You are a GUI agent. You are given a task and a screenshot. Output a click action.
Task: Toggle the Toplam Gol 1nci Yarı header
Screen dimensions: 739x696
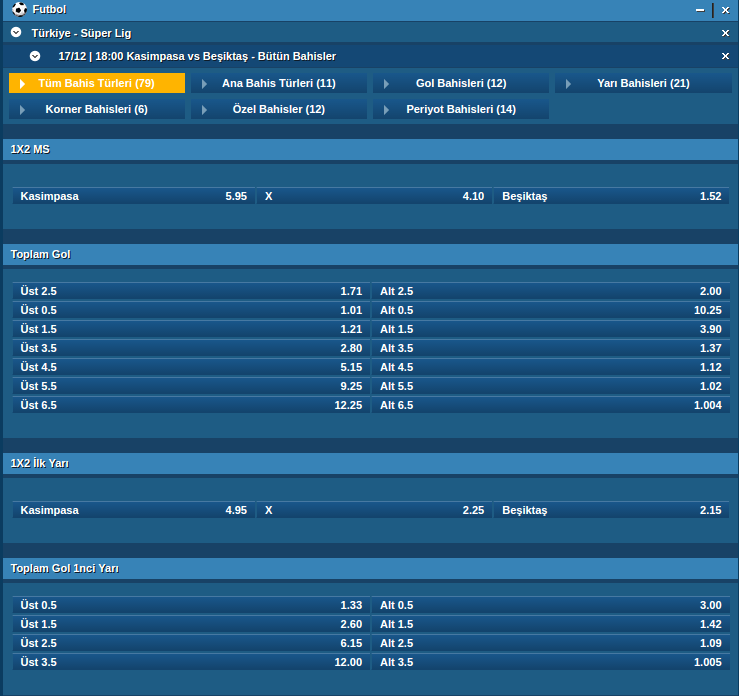pos(370,569)
